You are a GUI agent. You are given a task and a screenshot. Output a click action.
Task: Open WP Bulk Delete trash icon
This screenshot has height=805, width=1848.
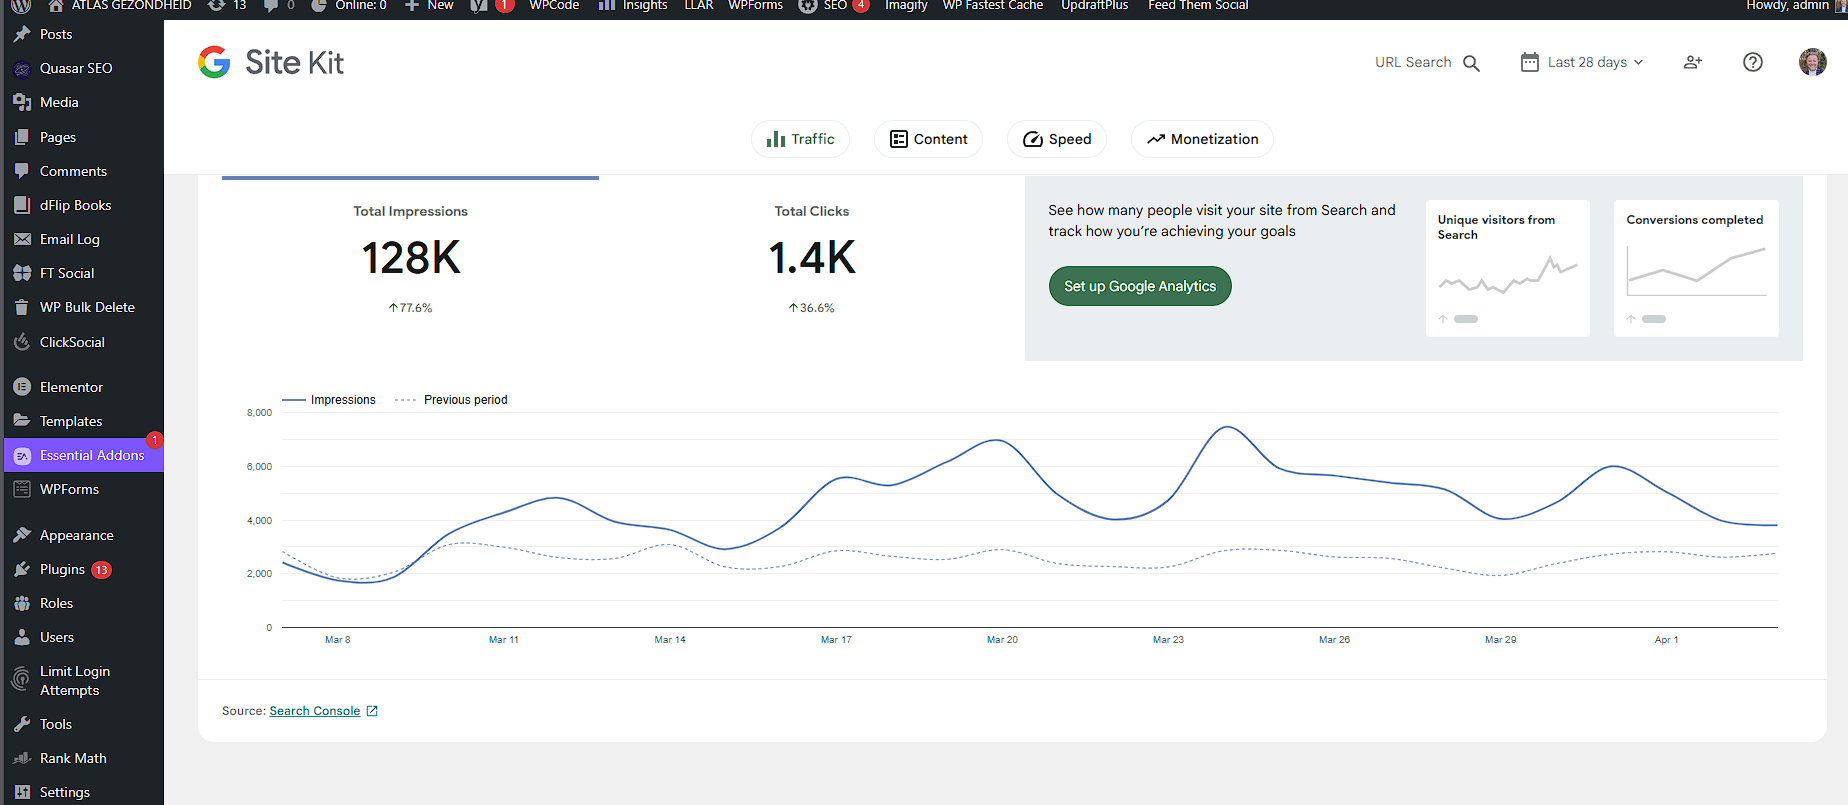[x=22, y=308]
